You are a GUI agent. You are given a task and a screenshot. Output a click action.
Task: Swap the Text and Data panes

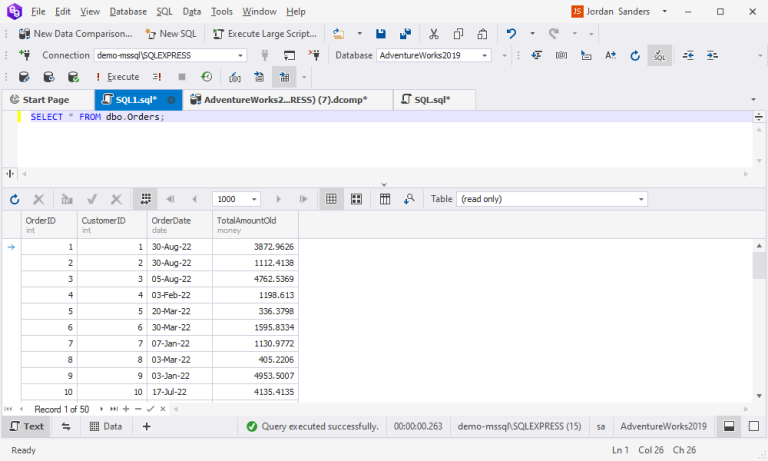pos(66,426)
